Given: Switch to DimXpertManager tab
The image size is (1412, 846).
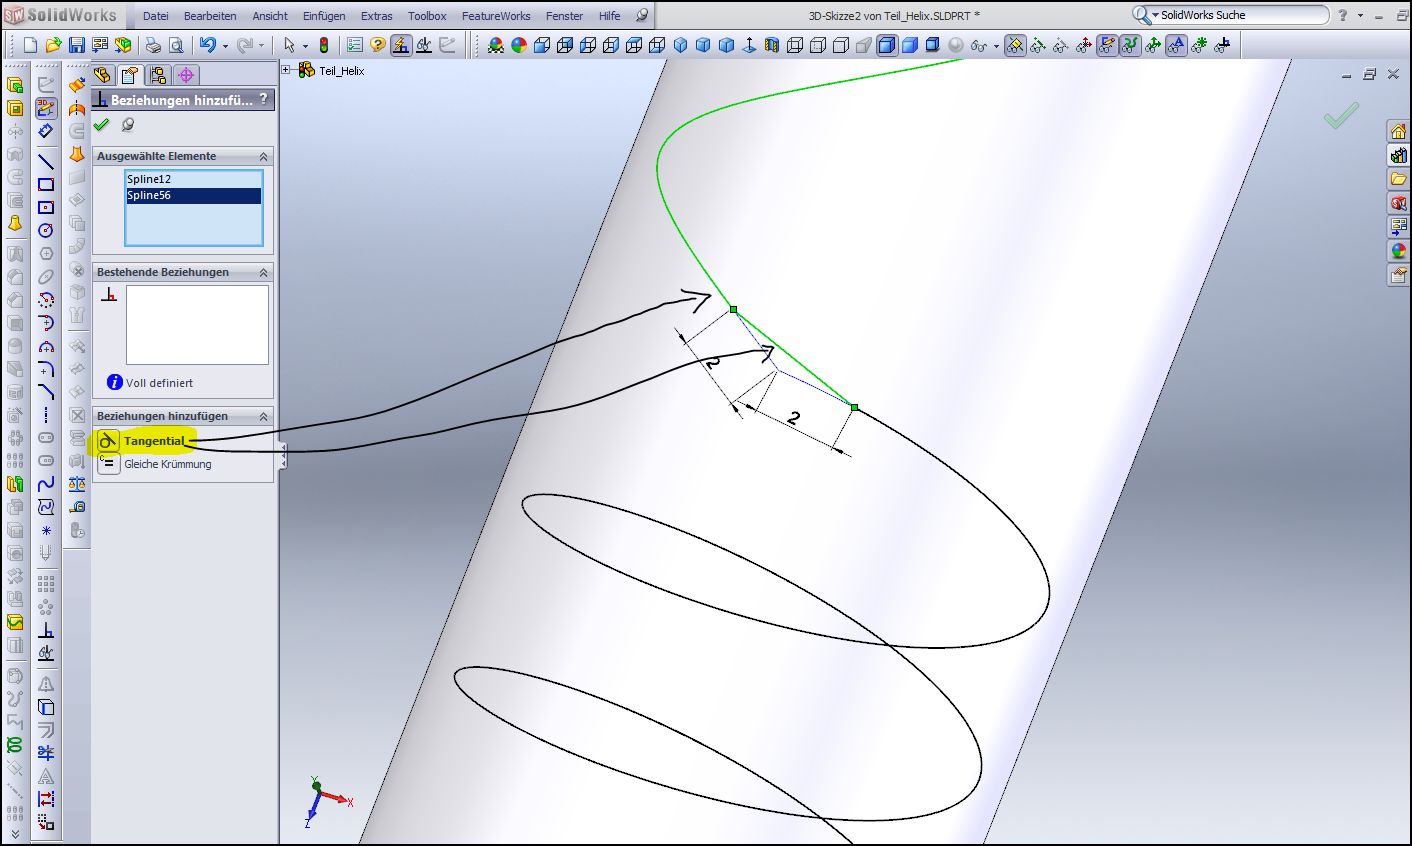Looking at the screenshot, I should [186, 75].
